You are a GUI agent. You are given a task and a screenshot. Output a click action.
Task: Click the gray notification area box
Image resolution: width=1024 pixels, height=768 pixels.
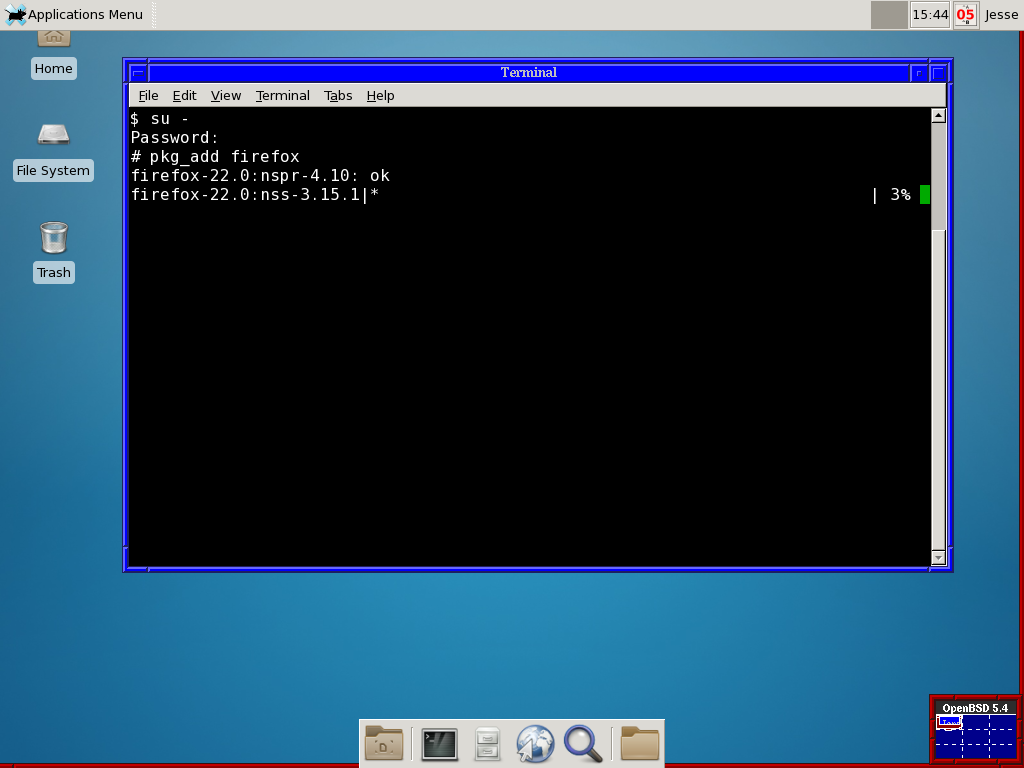889,14
